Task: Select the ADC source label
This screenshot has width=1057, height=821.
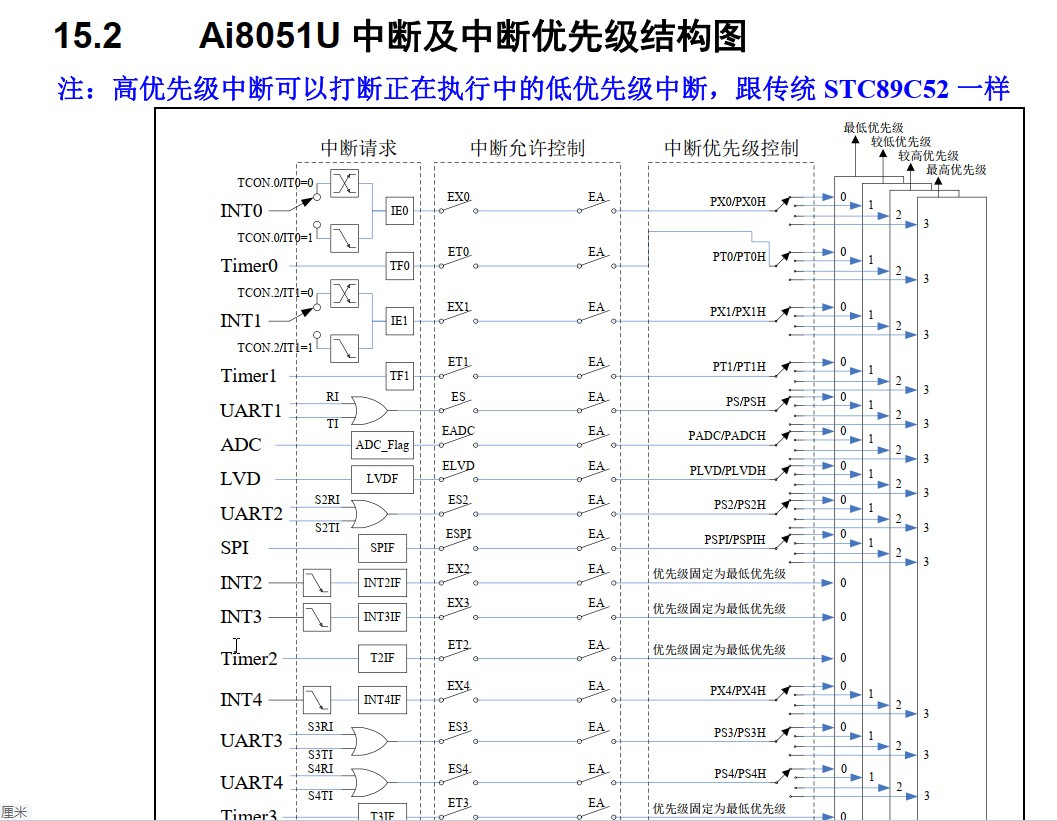Action: [241, 445]
